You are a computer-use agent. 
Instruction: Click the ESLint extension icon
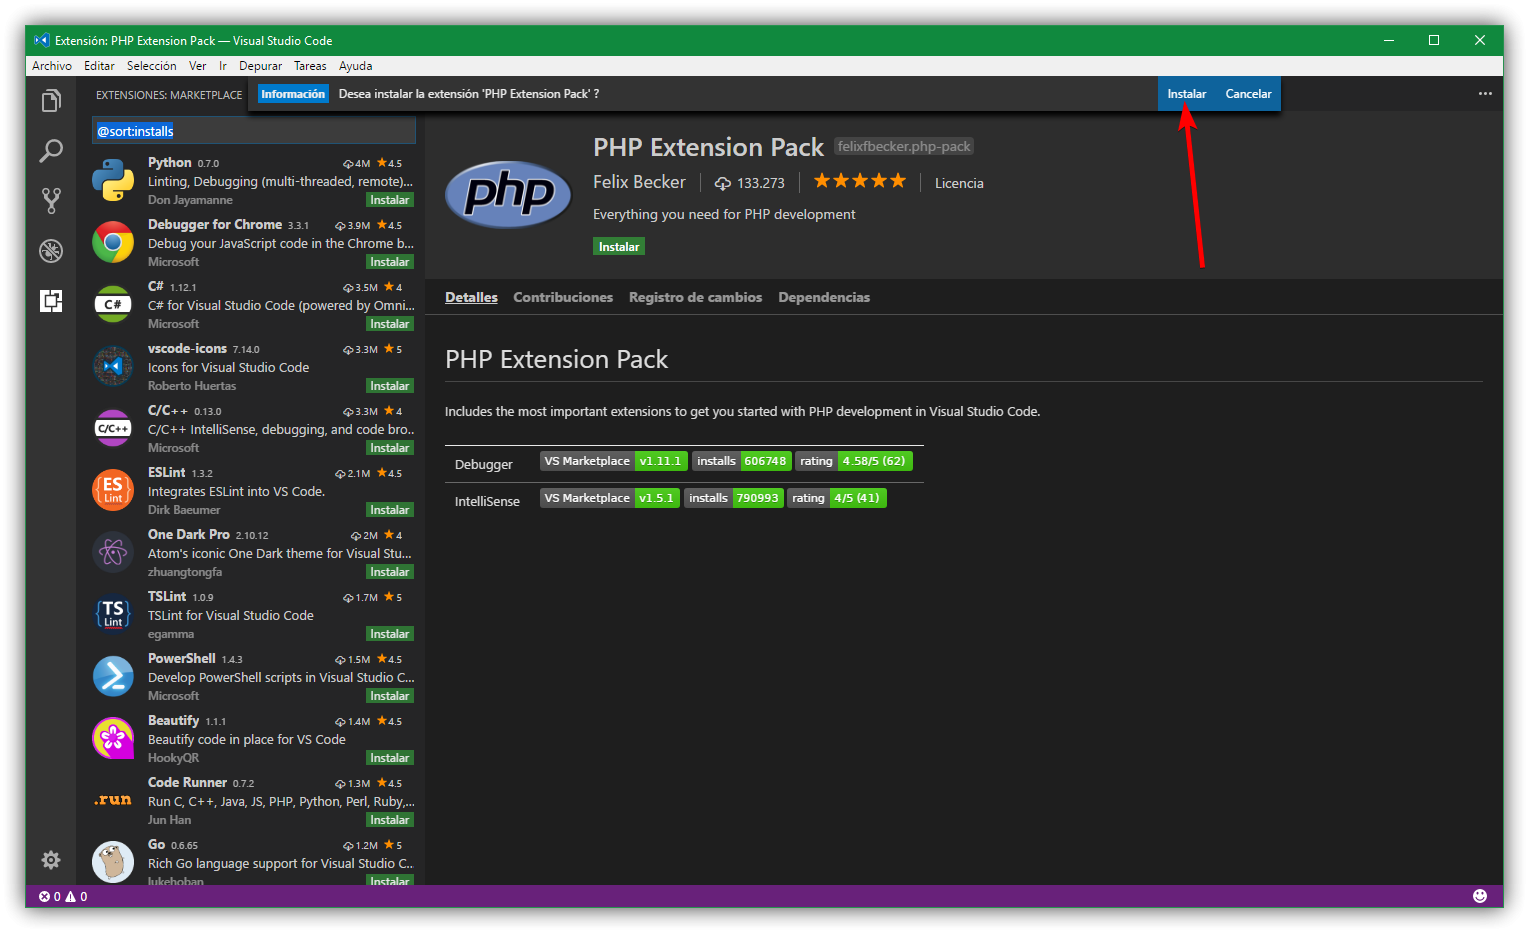pos(113,491)
